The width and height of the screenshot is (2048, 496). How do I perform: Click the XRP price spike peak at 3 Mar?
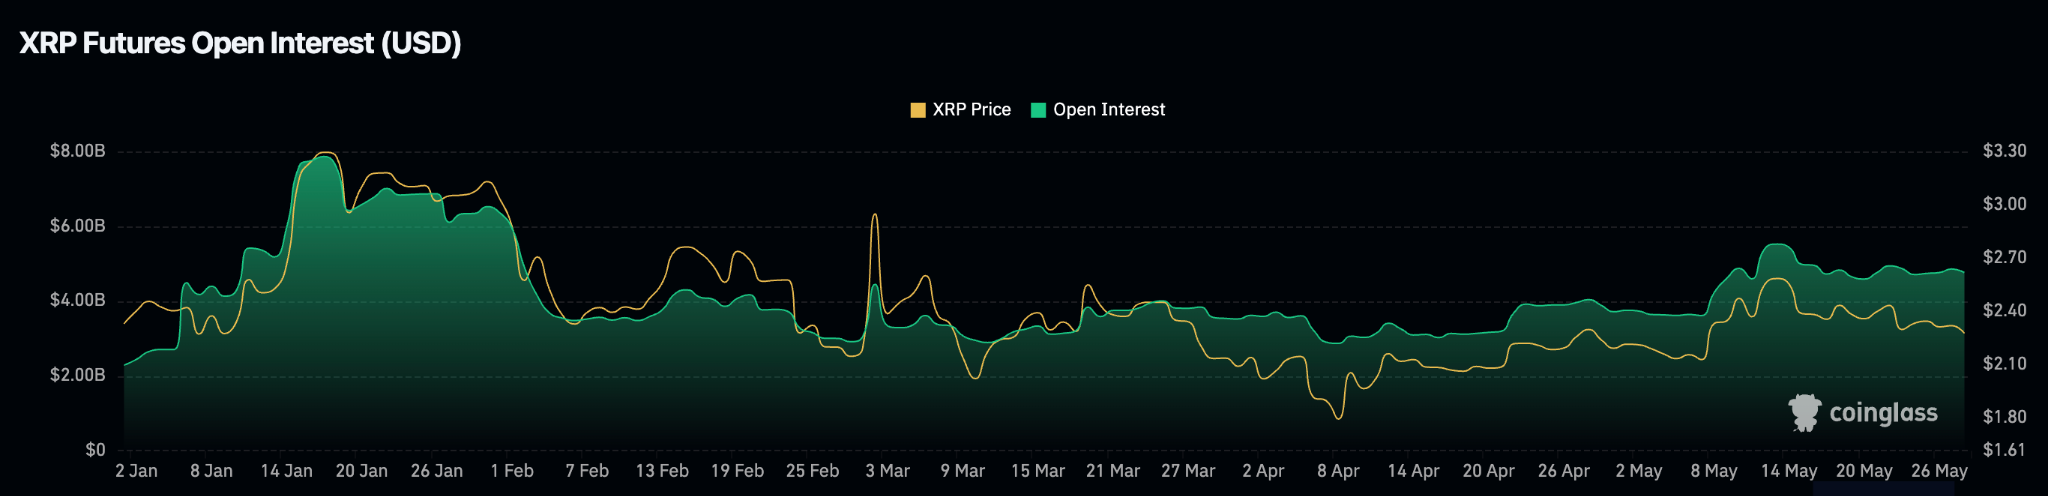[875, 214]
